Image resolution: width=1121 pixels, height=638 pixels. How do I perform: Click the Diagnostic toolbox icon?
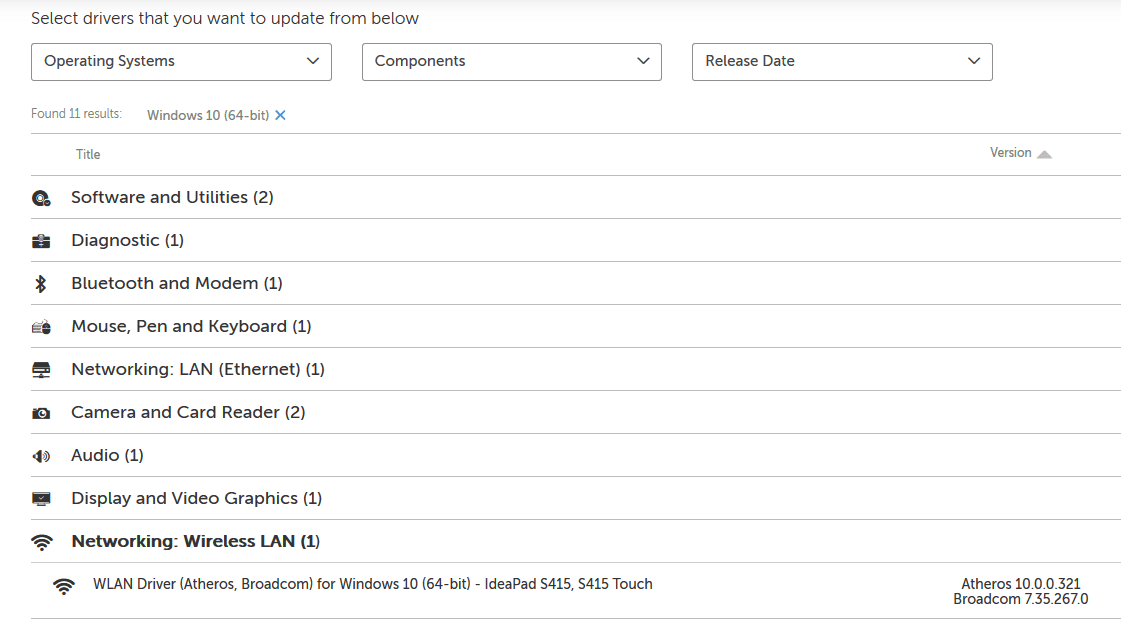pyautogui.click(x=41, y=241)
